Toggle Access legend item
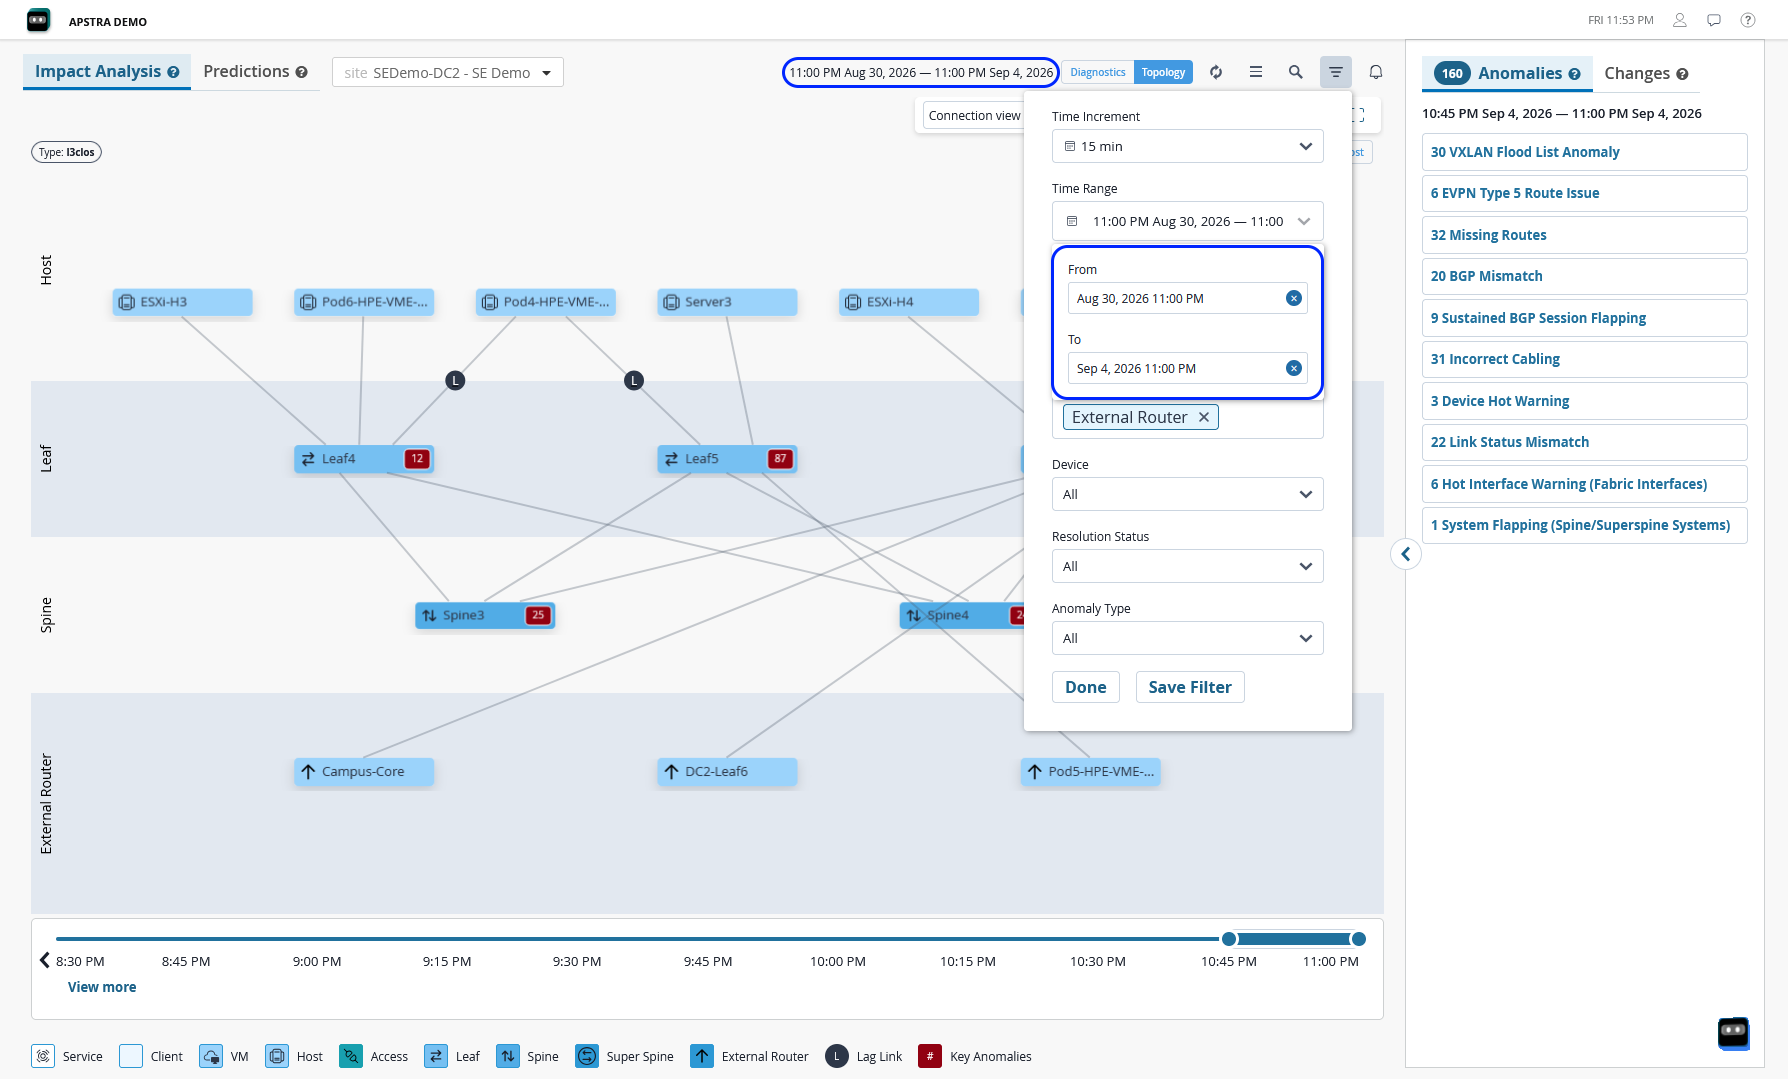 pos(374,1056)
